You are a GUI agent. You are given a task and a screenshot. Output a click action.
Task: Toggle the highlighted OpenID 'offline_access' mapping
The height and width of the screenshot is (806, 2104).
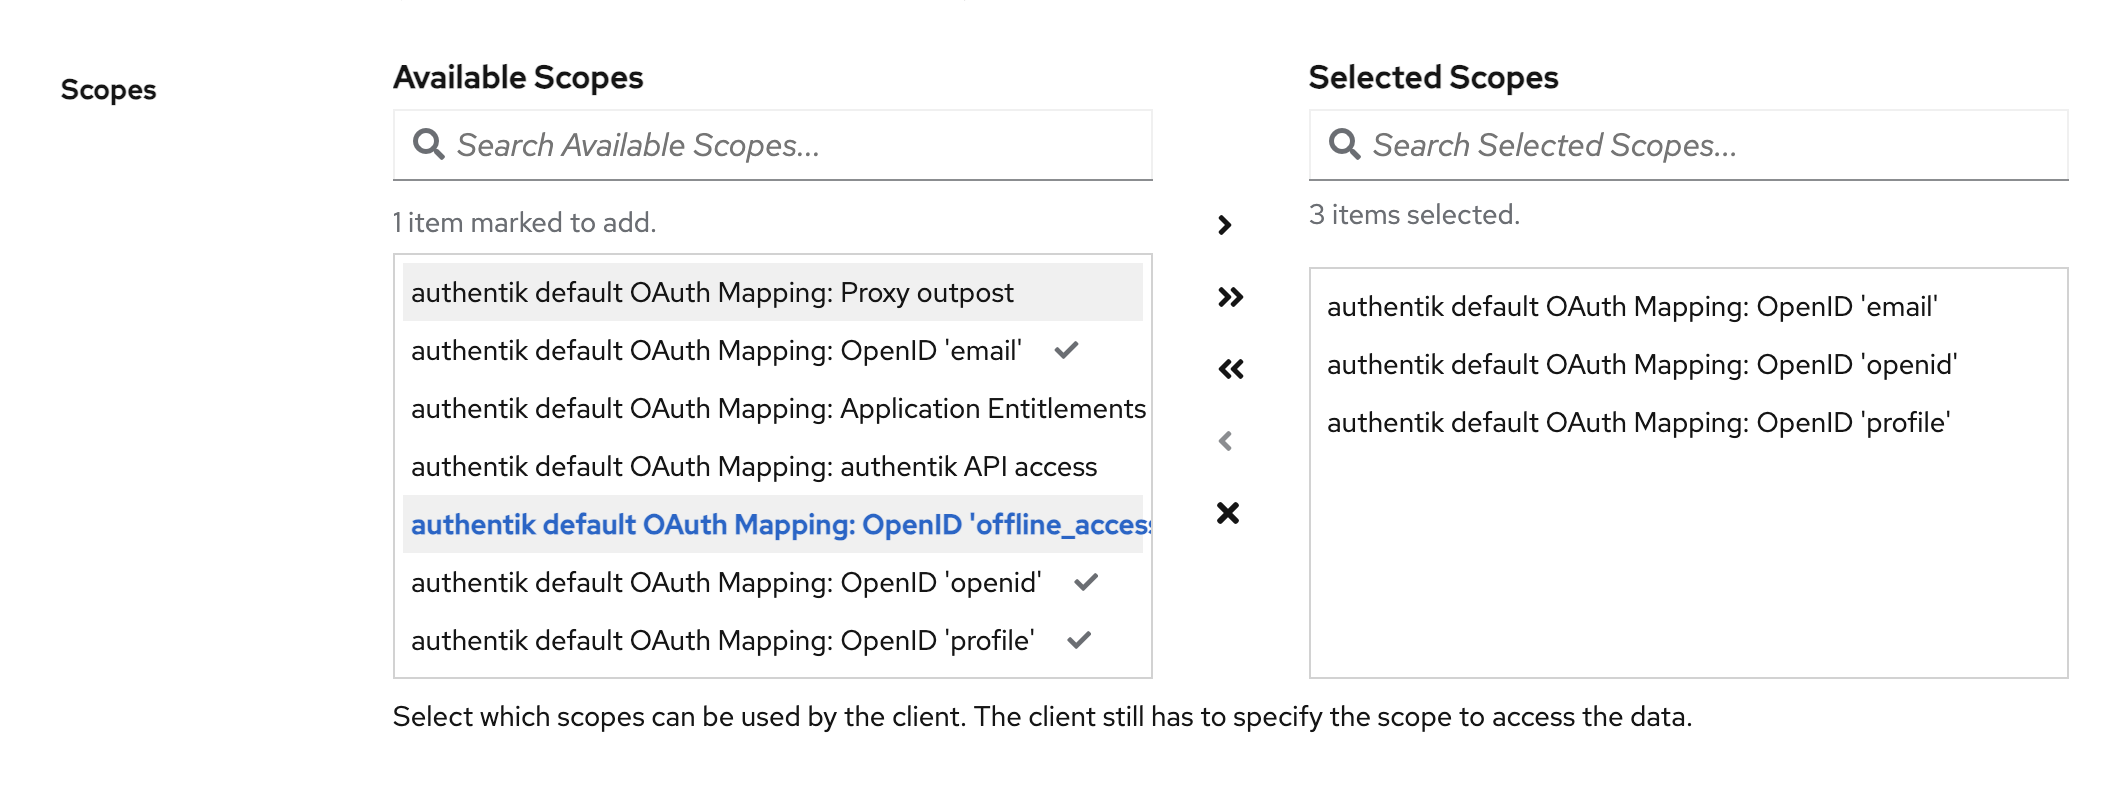point(772,524)
